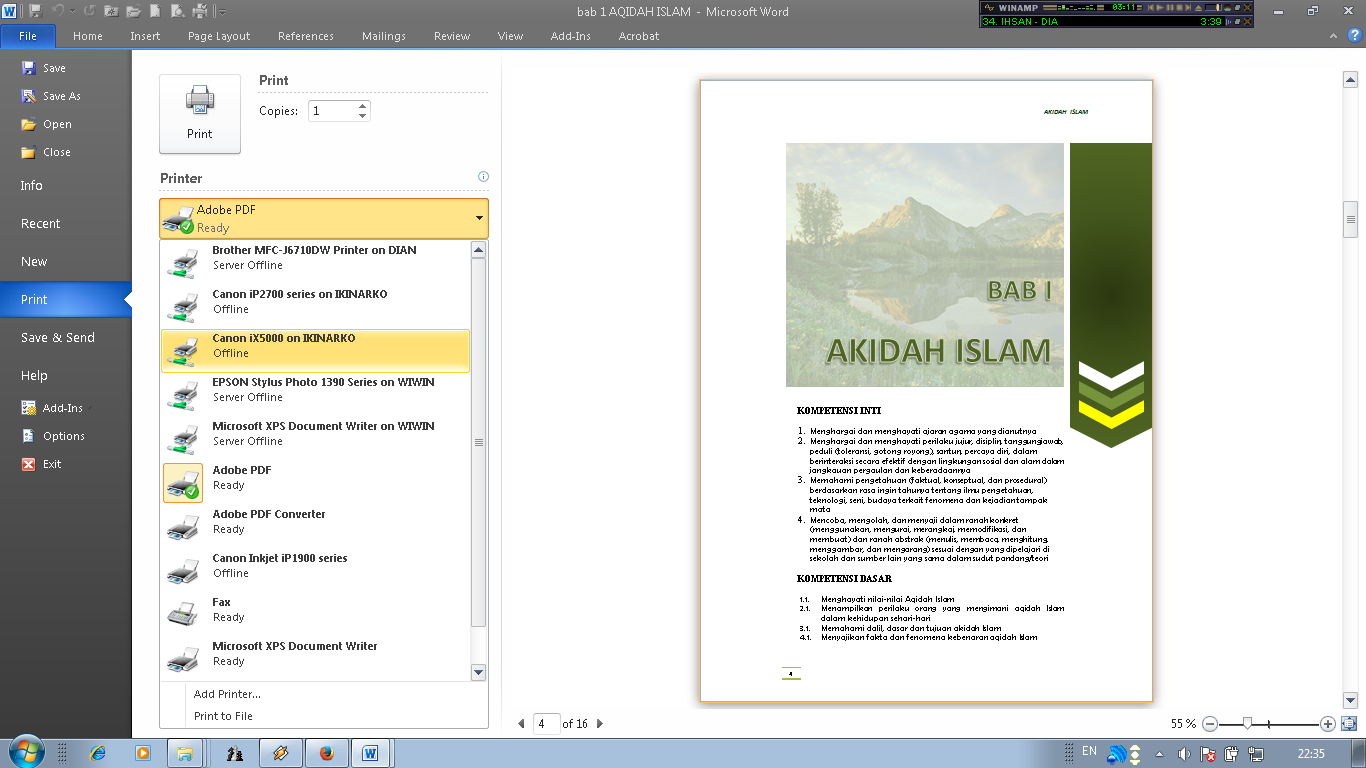1366x768 pixels.
Task: Switch to the Acrobat tab
Action: 639,36
